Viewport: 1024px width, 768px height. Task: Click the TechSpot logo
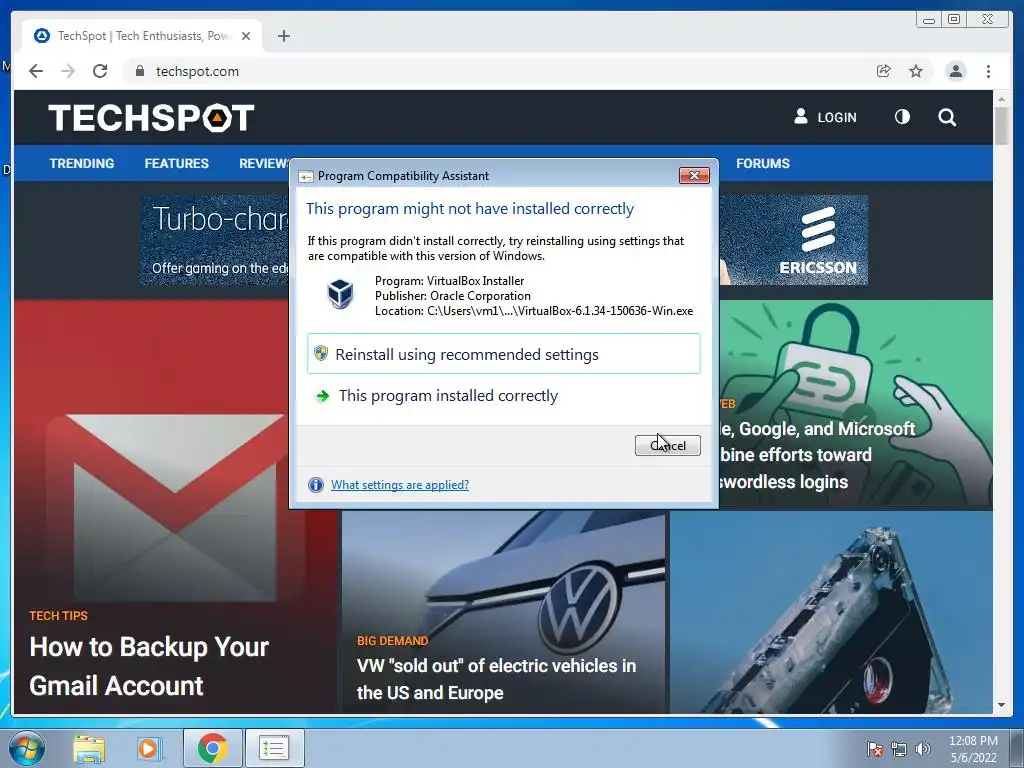point(151,118)
